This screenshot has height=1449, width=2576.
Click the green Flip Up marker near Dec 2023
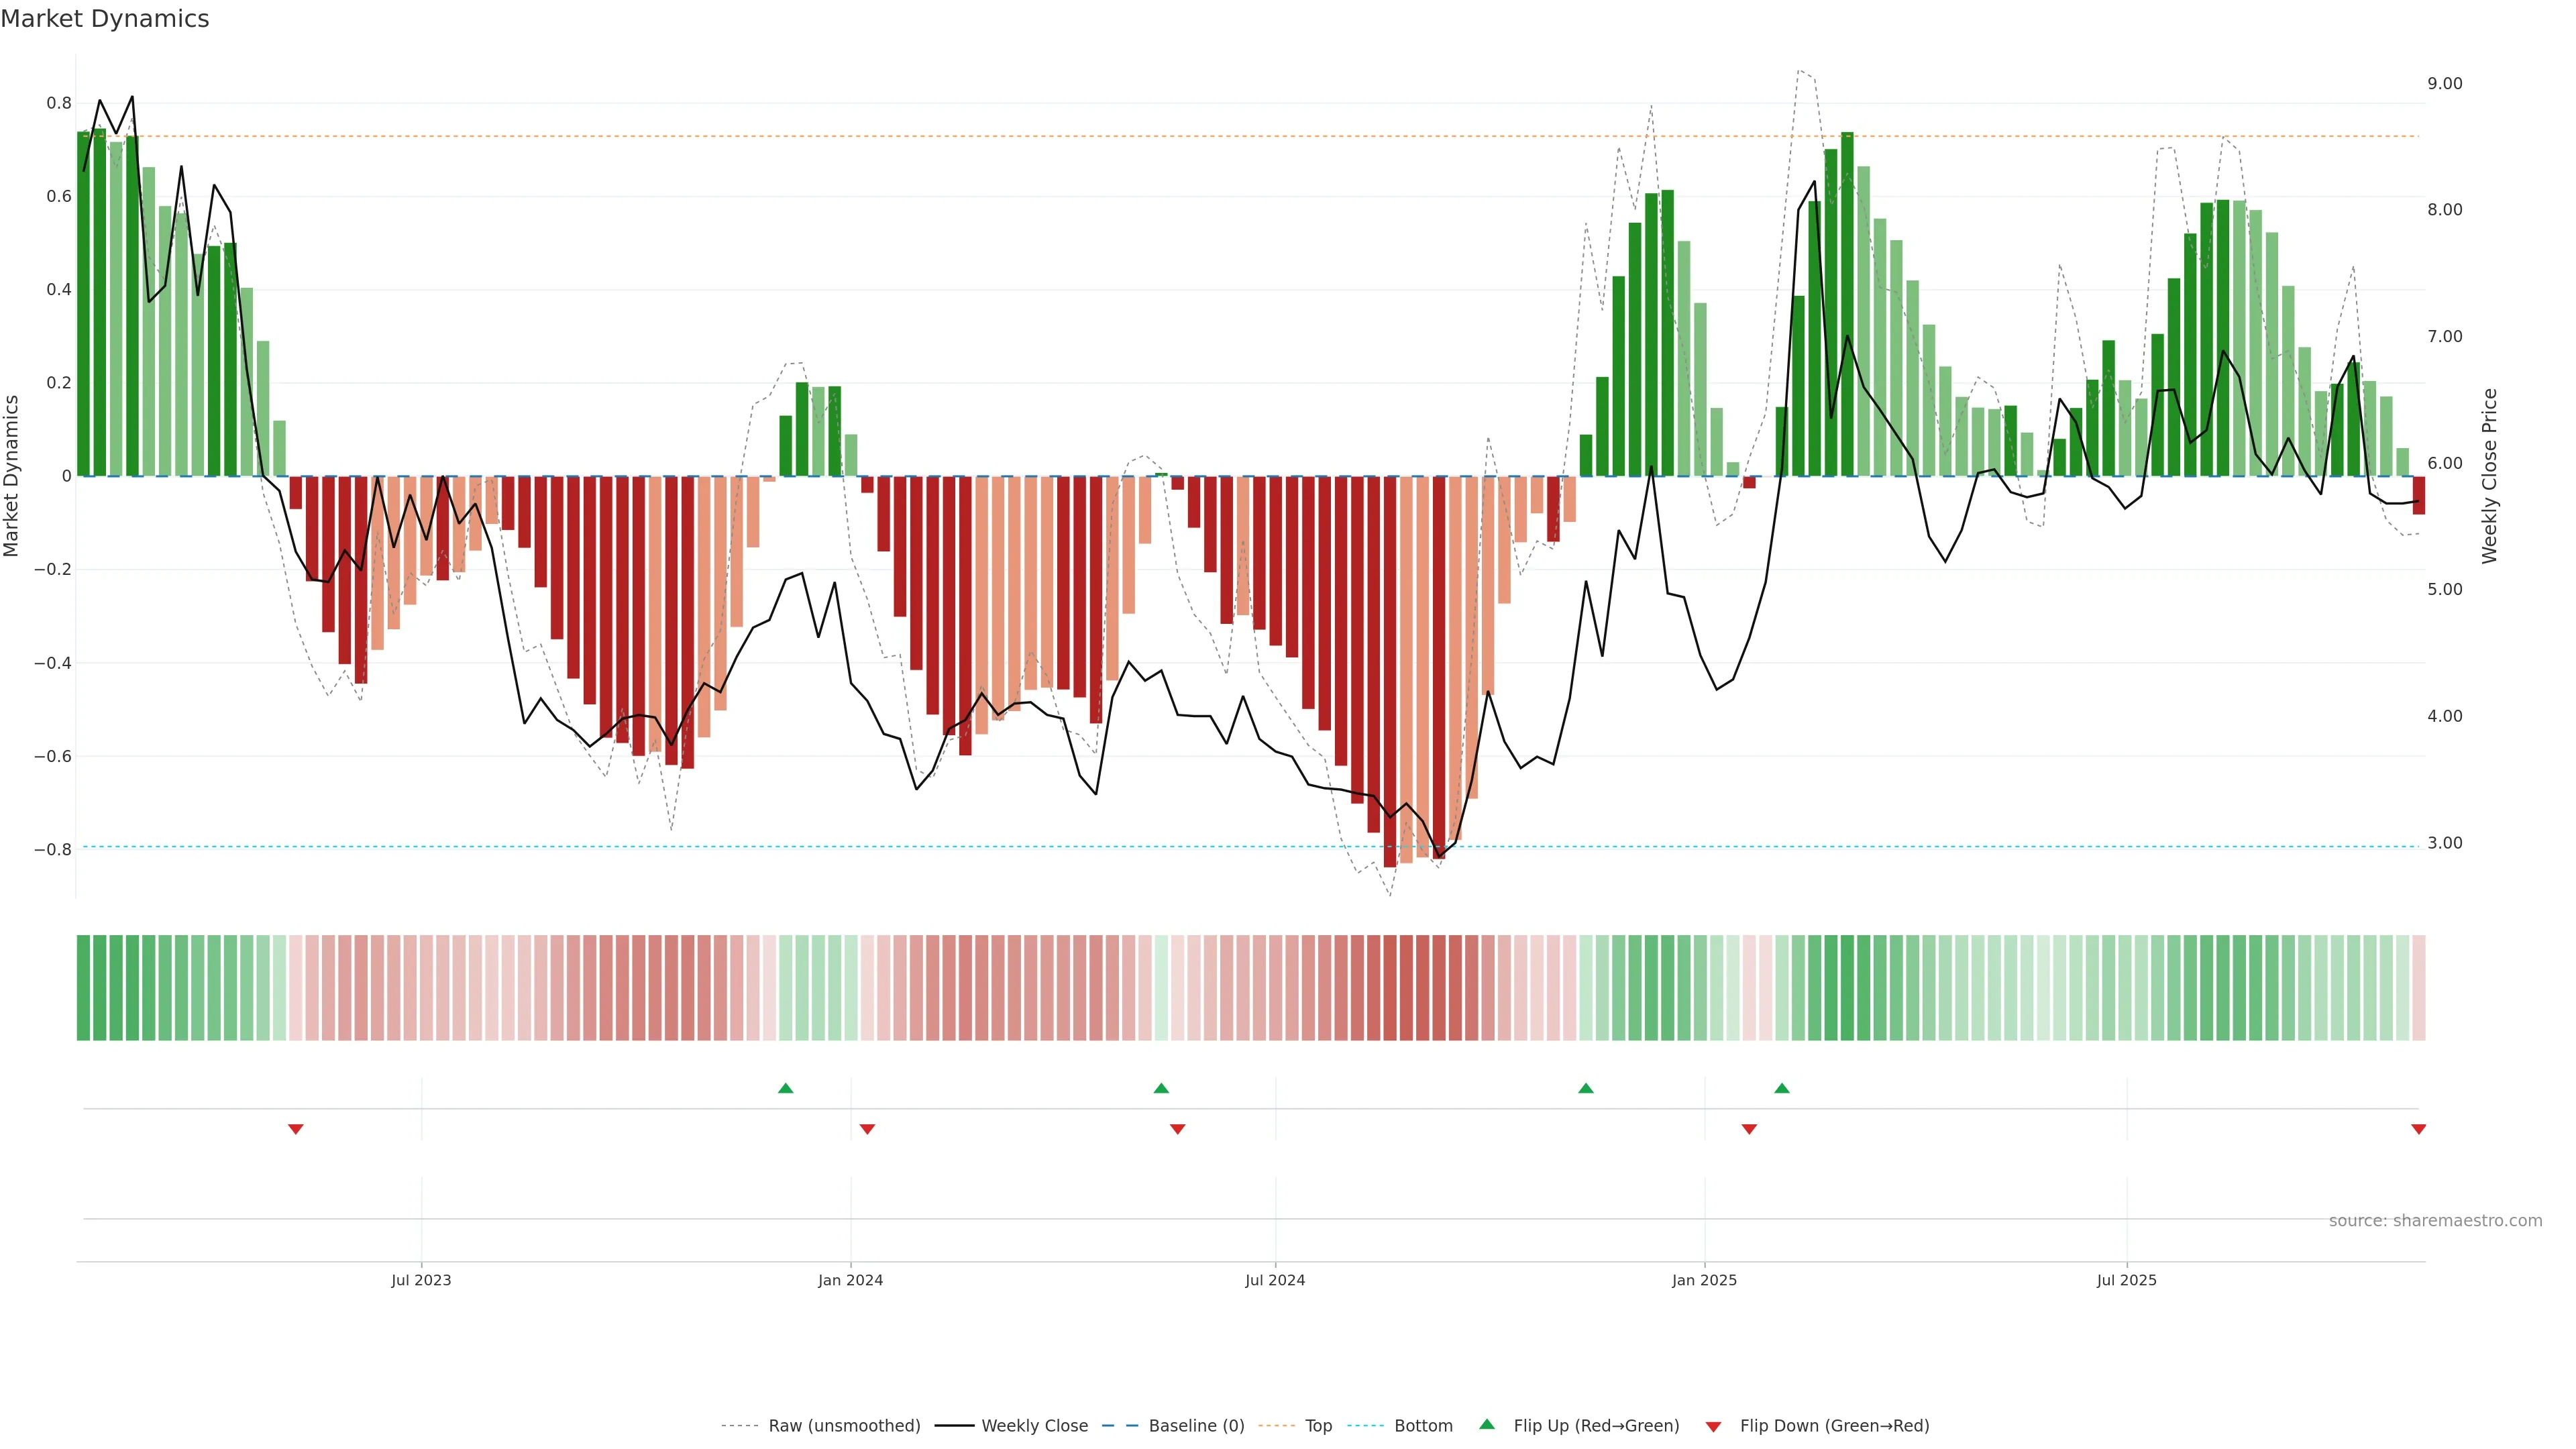coord(785,1088)
